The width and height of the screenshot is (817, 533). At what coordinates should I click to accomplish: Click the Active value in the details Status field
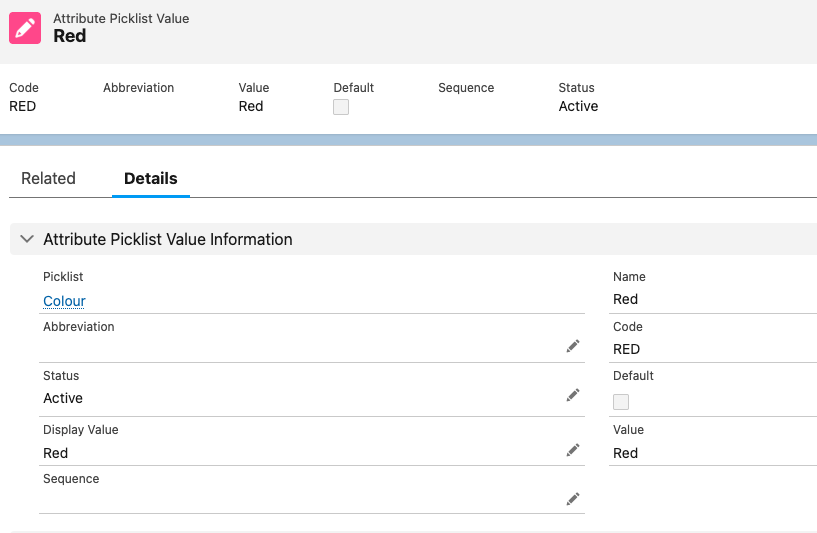[63, 398]
